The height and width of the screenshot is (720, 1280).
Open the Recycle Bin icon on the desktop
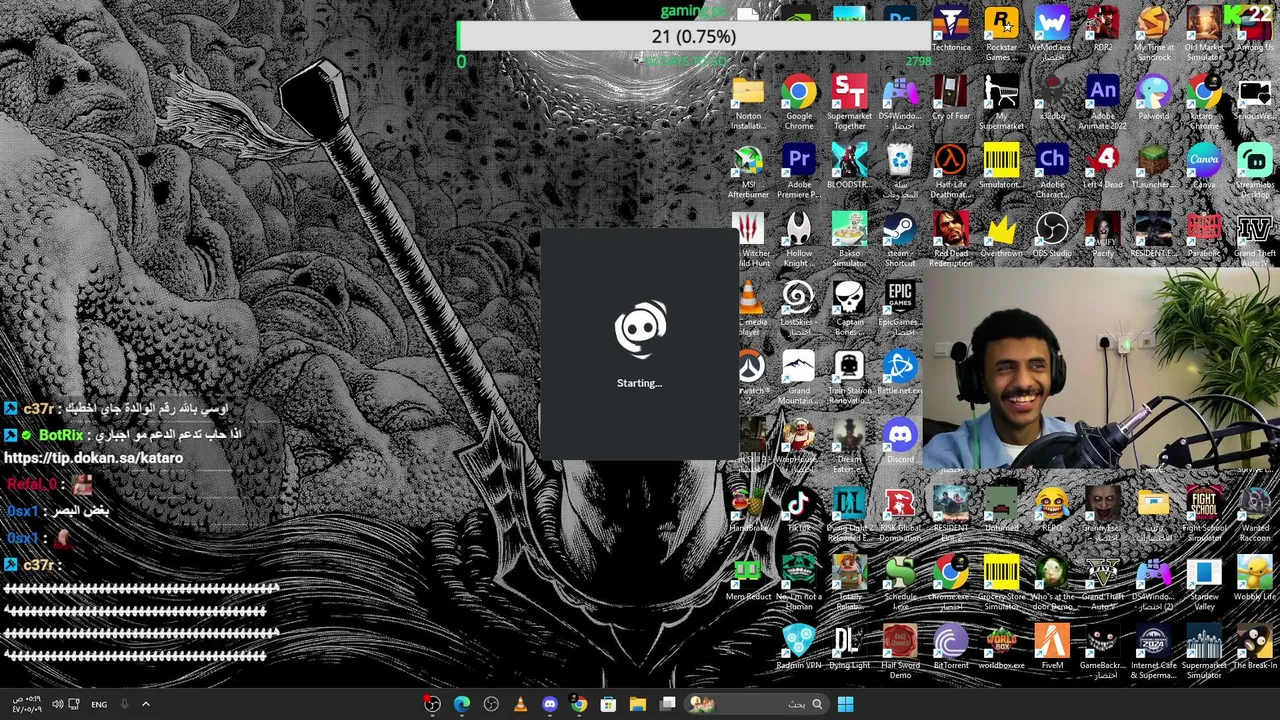pyautogui.click(x=900, y=170)
